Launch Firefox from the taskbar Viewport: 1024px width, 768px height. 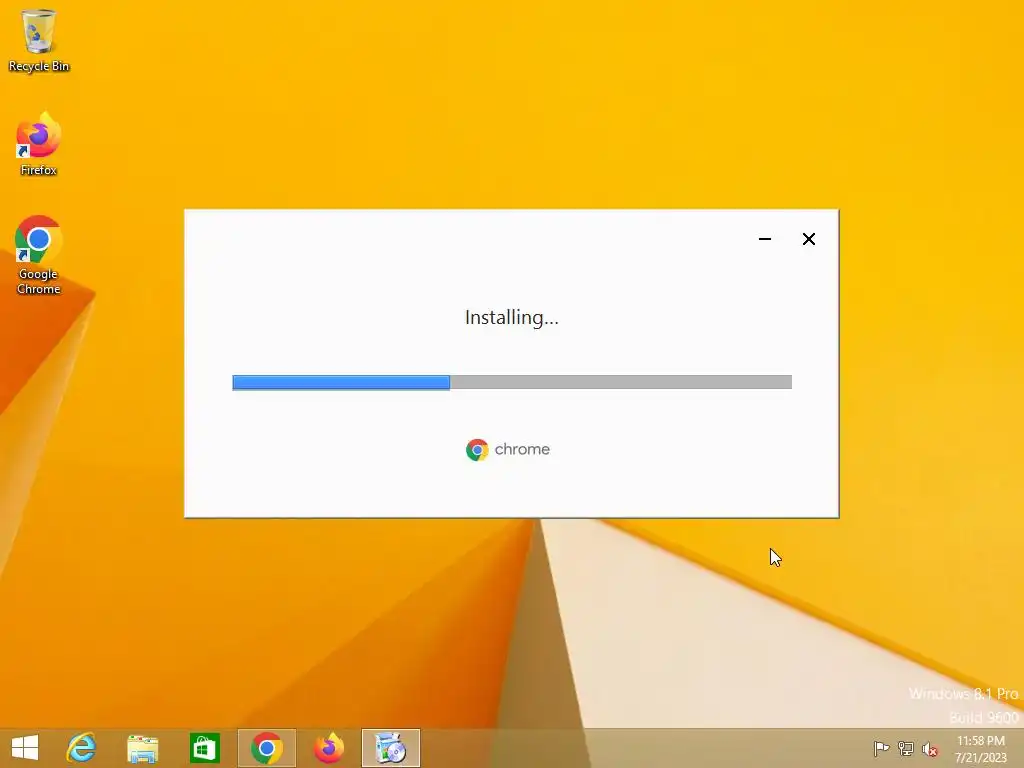(328, 748)
